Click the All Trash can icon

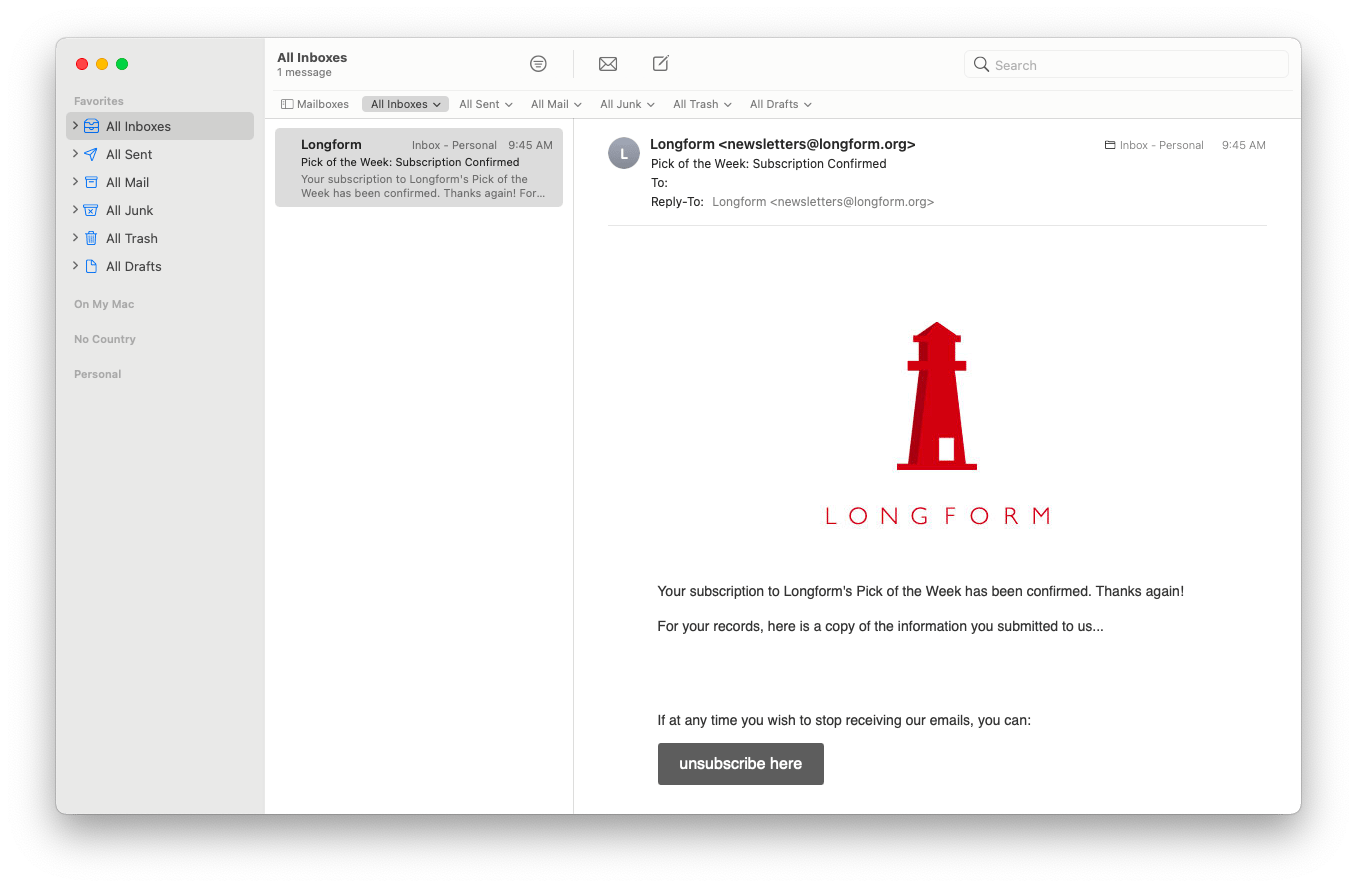(x=91, y=238)
